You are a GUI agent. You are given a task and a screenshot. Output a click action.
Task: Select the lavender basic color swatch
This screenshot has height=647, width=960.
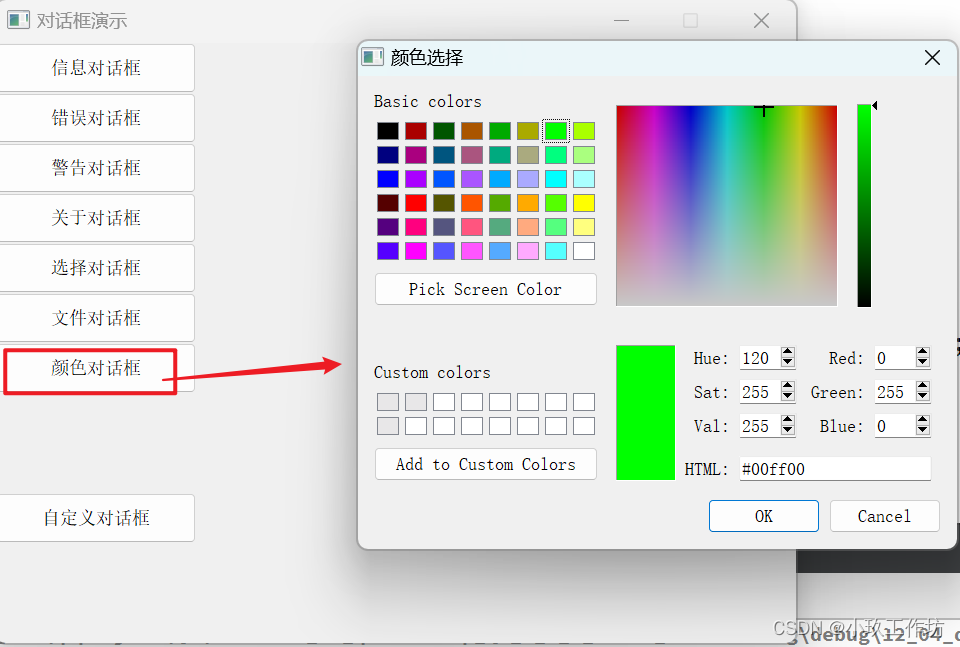528,179
